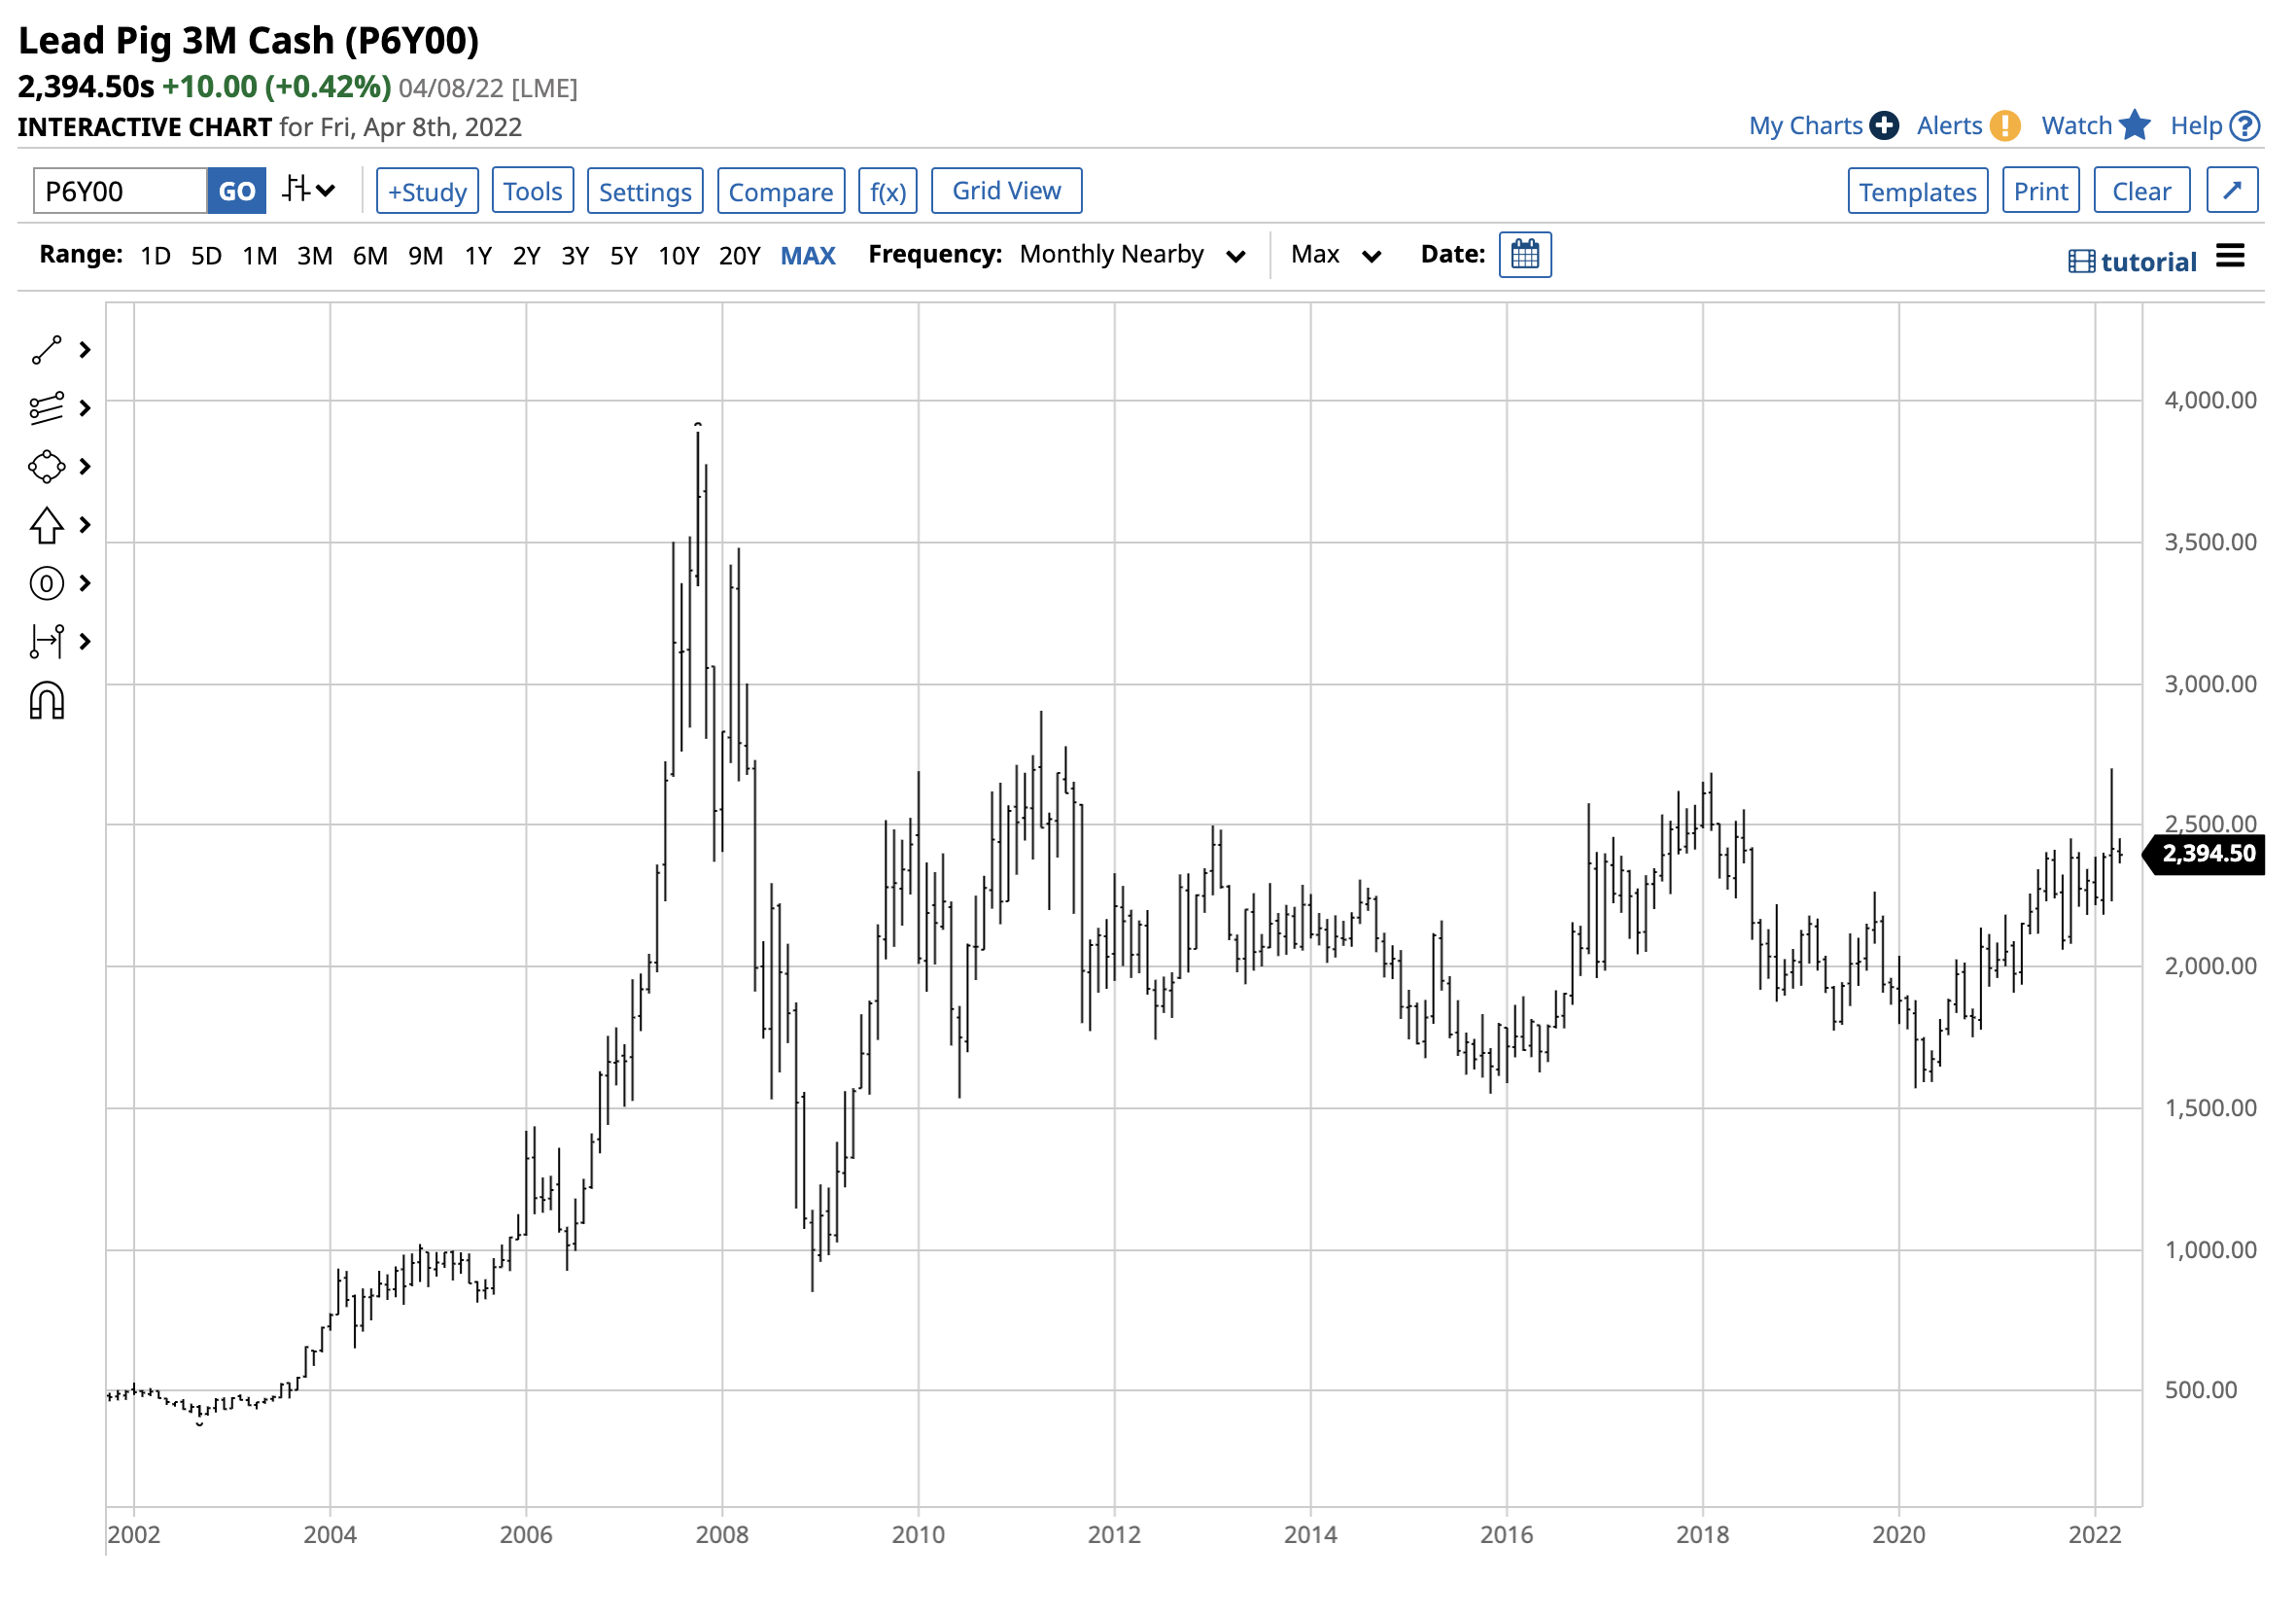Select the polygon shape tool icon

[46, 468]
